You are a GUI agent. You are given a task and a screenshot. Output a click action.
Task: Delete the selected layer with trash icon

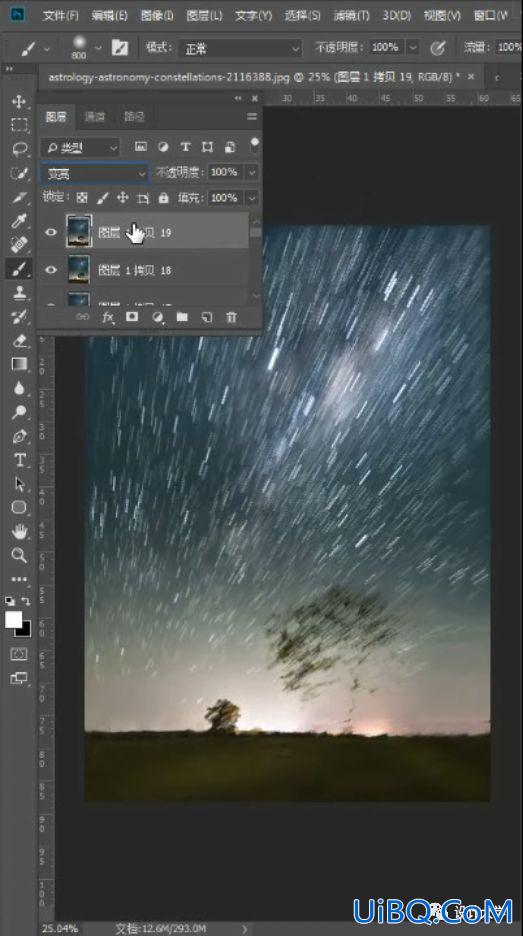click(231, 317)
